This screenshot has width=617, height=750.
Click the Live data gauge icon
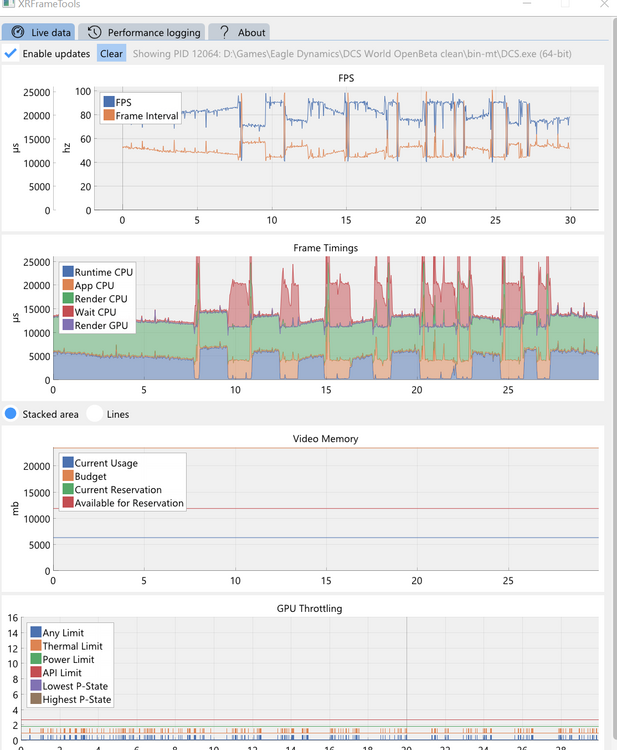18,32
